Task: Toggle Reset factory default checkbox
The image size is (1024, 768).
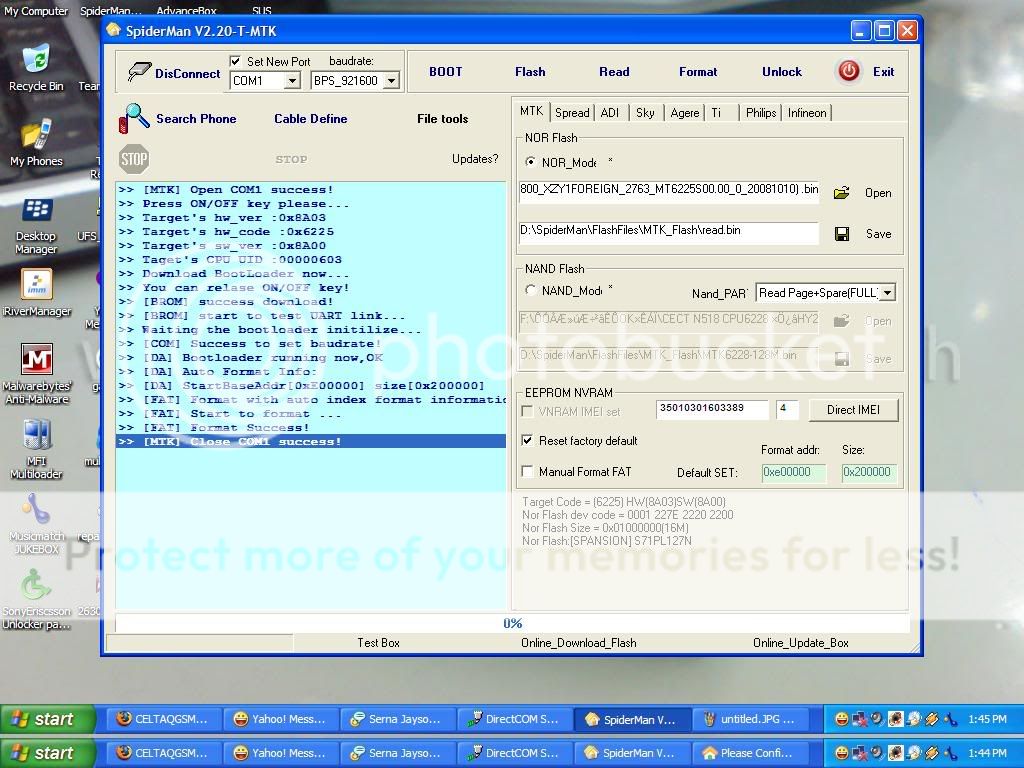Action: 527,440
